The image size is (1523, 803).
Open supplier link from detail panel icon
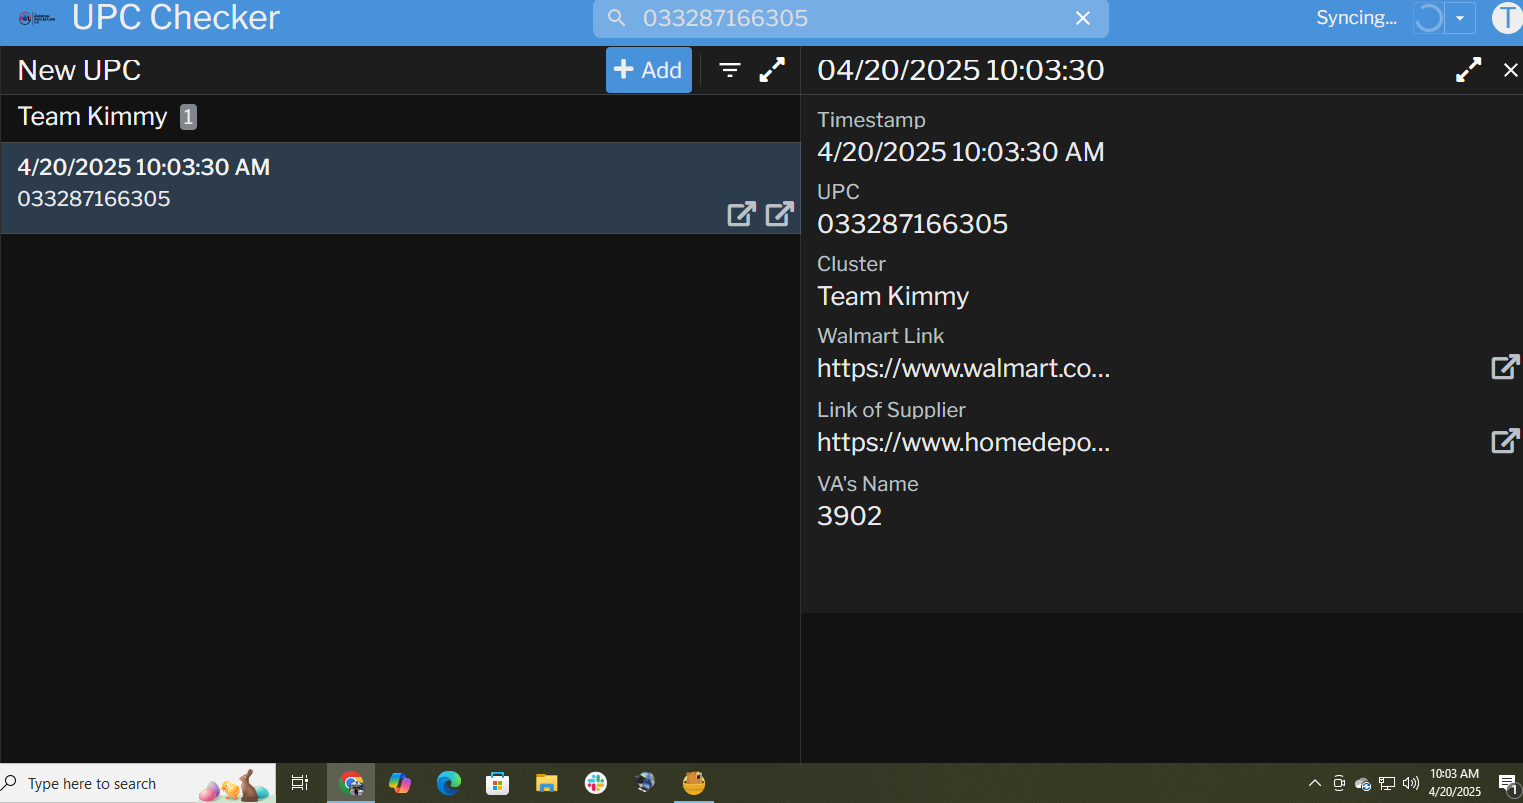[1505, 441]
